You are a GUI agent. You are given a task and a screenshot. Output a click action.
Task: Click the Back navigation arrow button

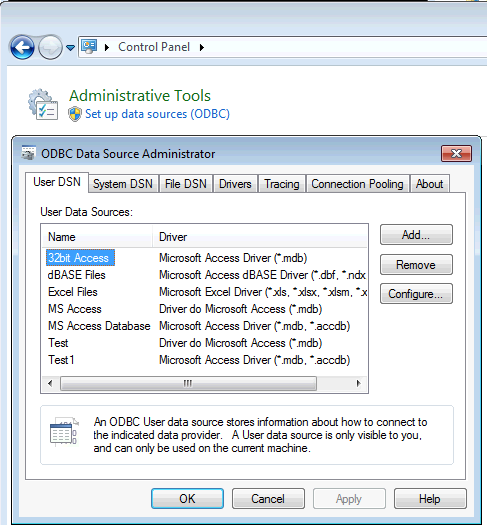click(22, 47)
